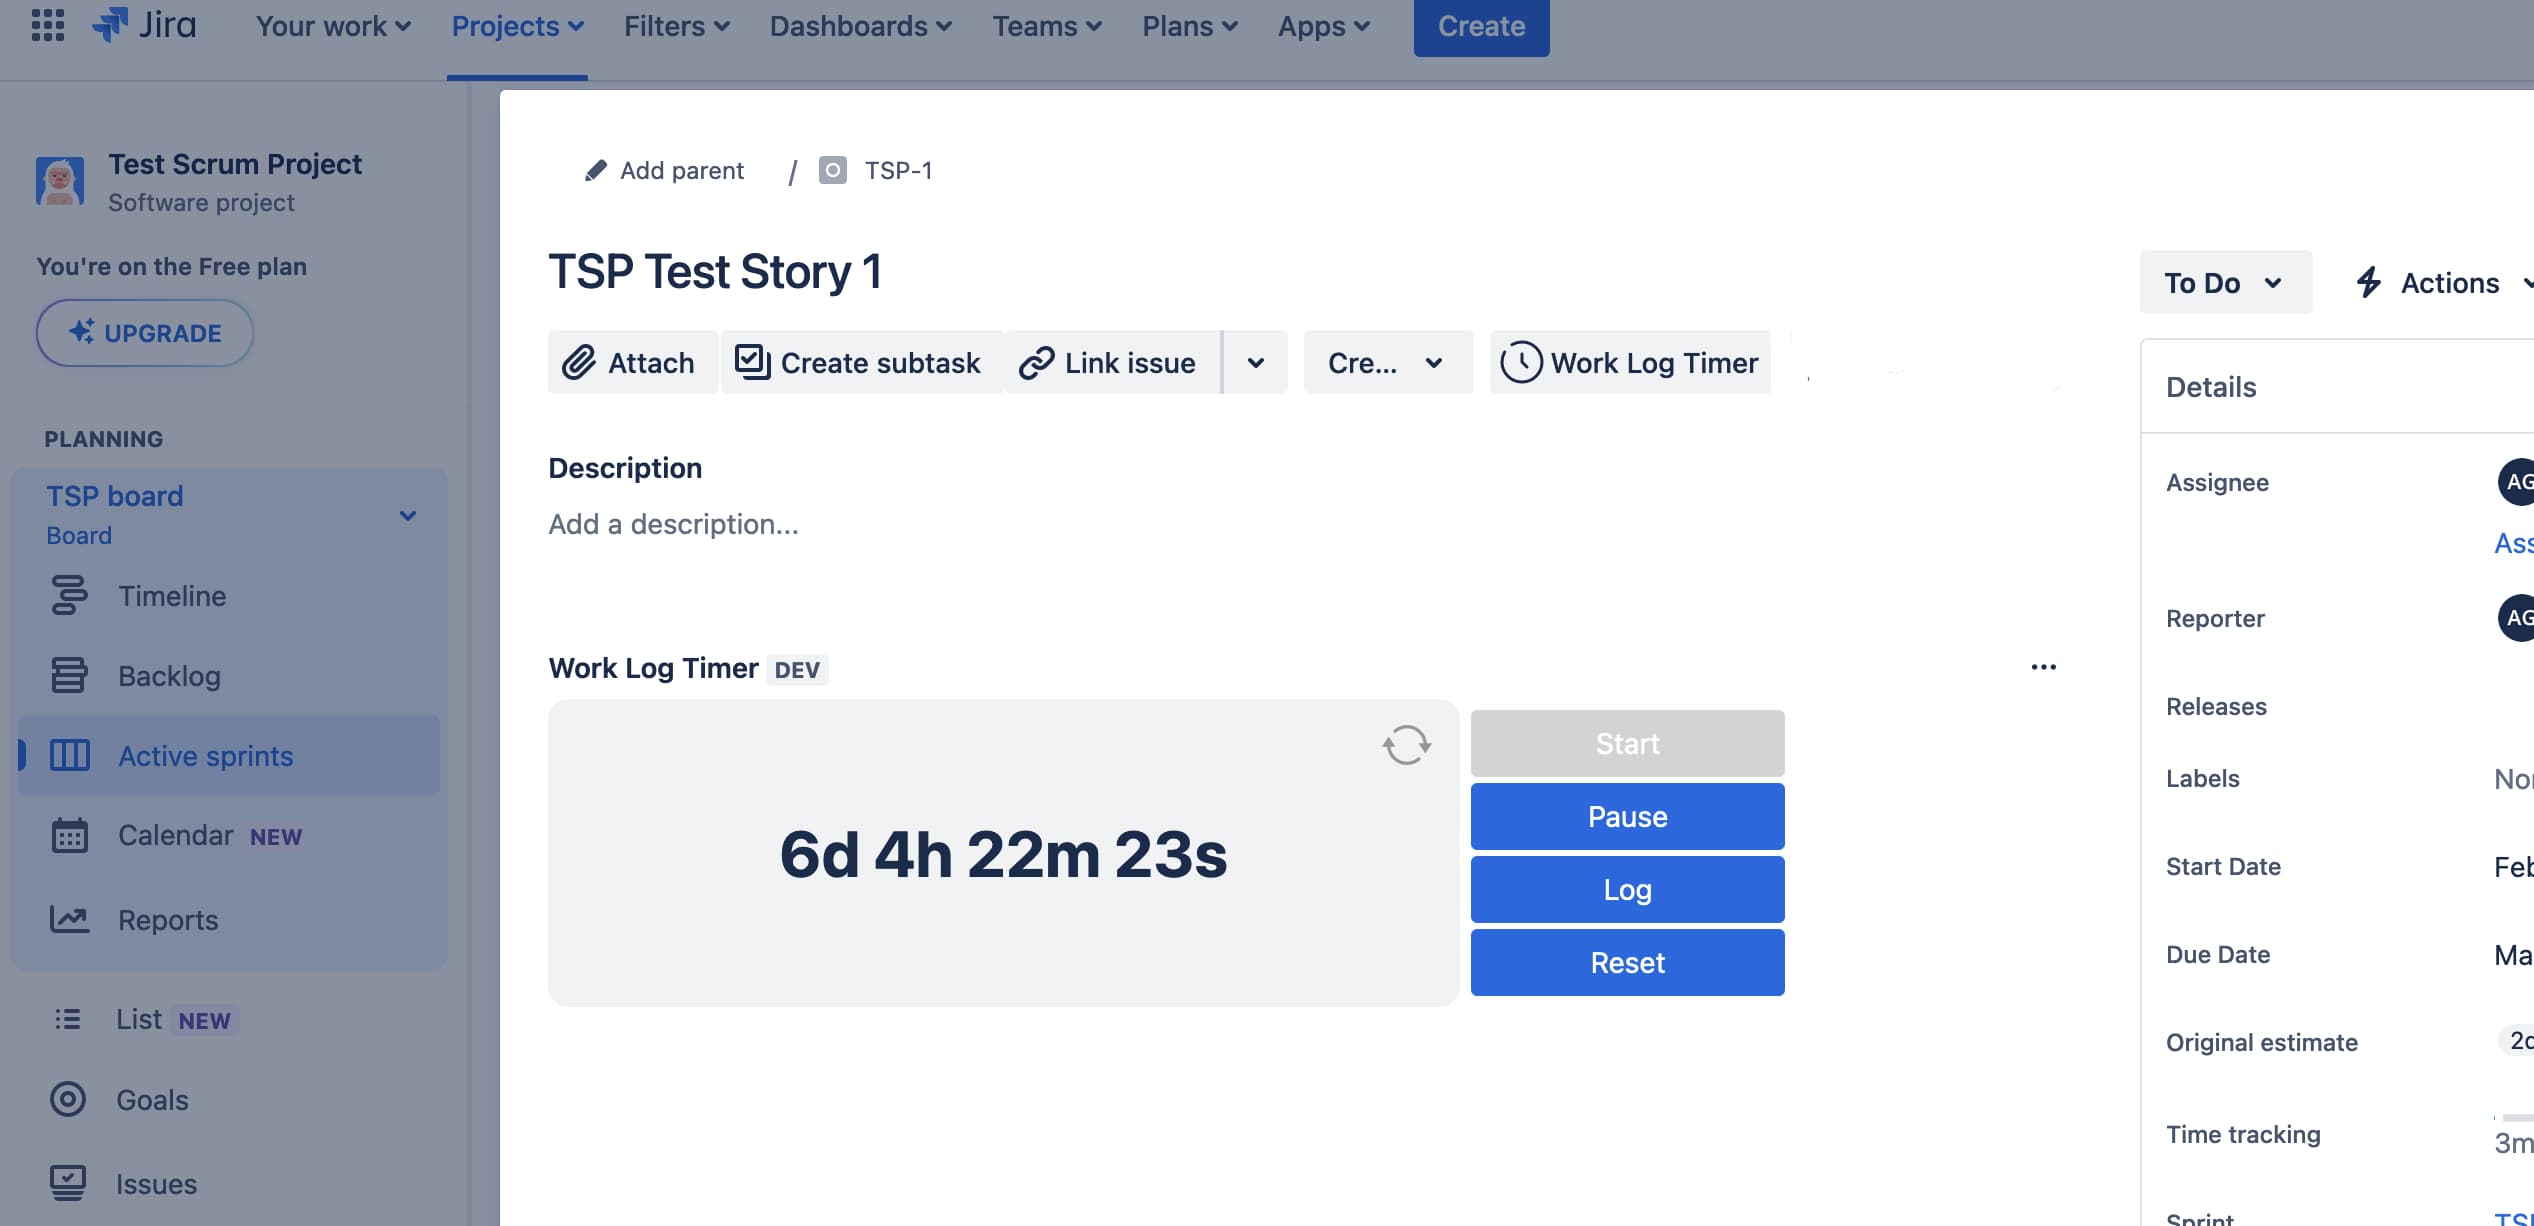2534x1226 pixels.
Task: Open Reports in the sidebar
Action: [167, 920]
